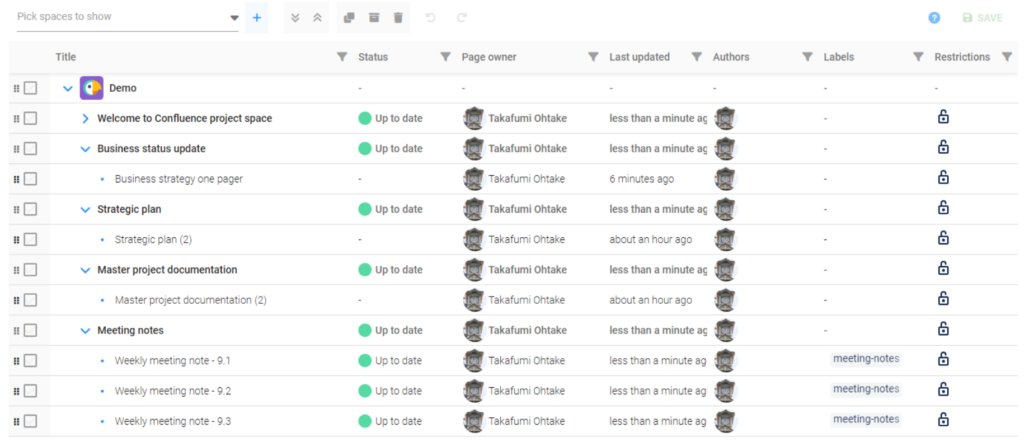Click meeting-notes label on note 9.2
Image resolution: width=1024 pixels, height=442 pixels.
point(866,389)
